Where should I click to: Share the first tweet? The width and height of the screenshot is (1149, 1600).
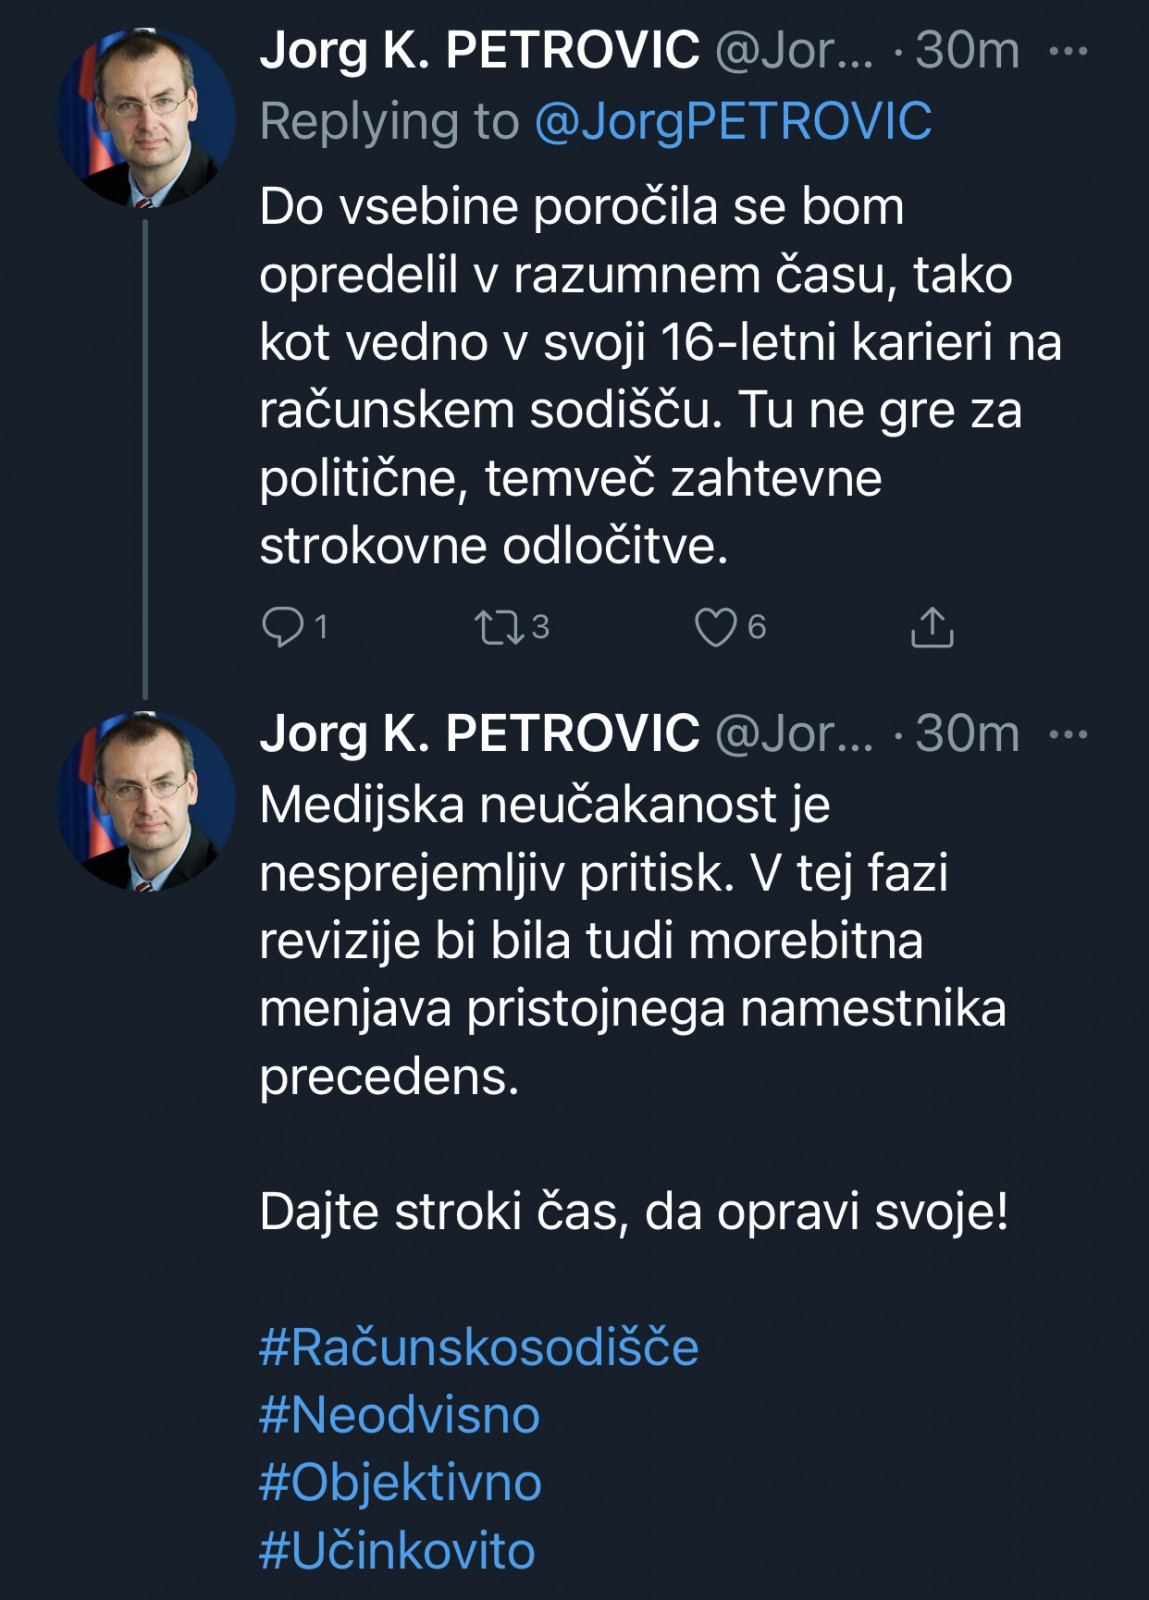[932, 627]
